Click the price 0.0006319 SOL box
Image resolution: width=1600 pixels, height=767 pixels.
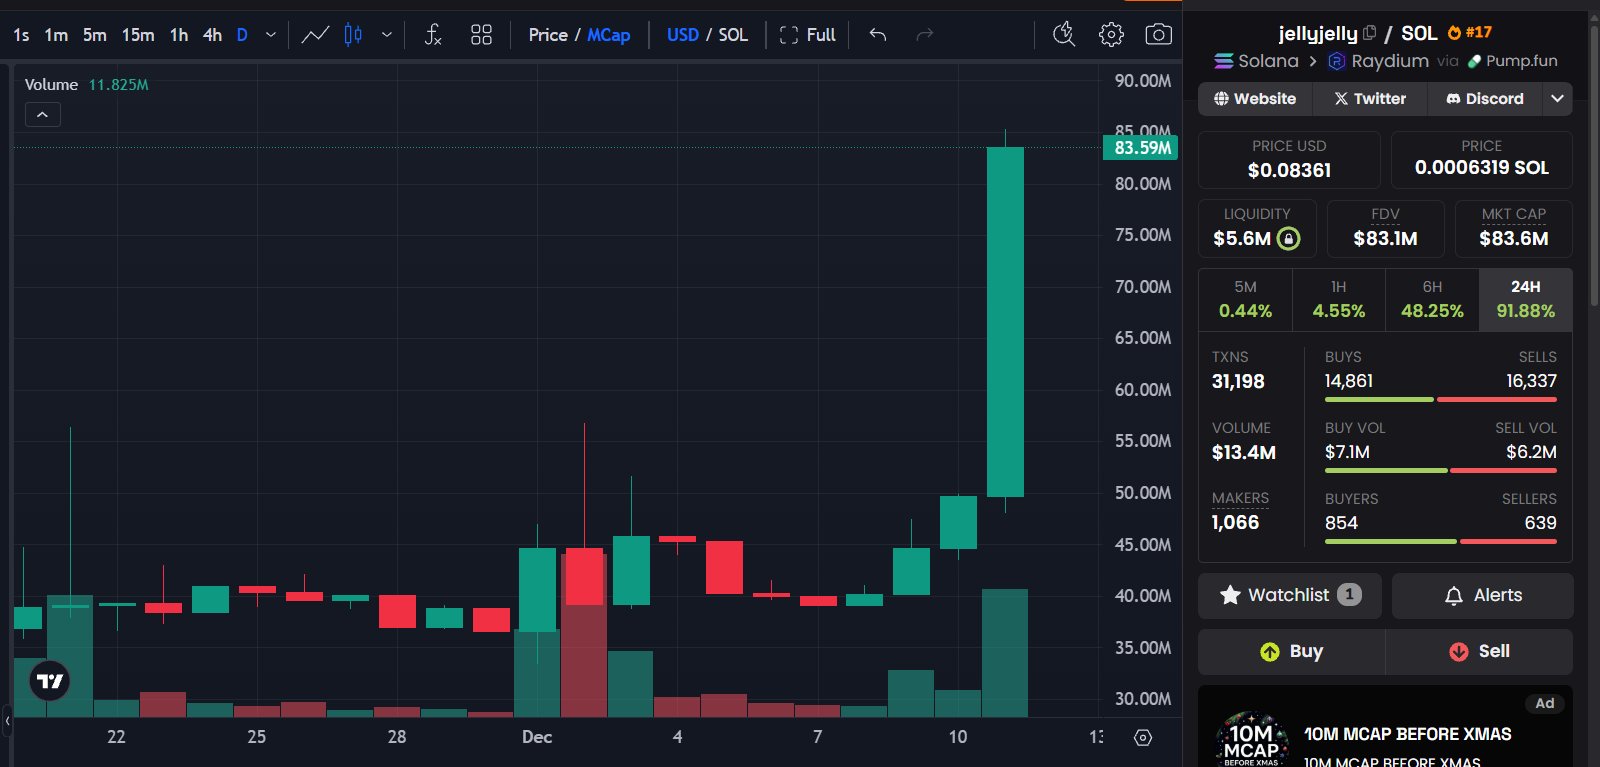click(x=1482, y=160)
